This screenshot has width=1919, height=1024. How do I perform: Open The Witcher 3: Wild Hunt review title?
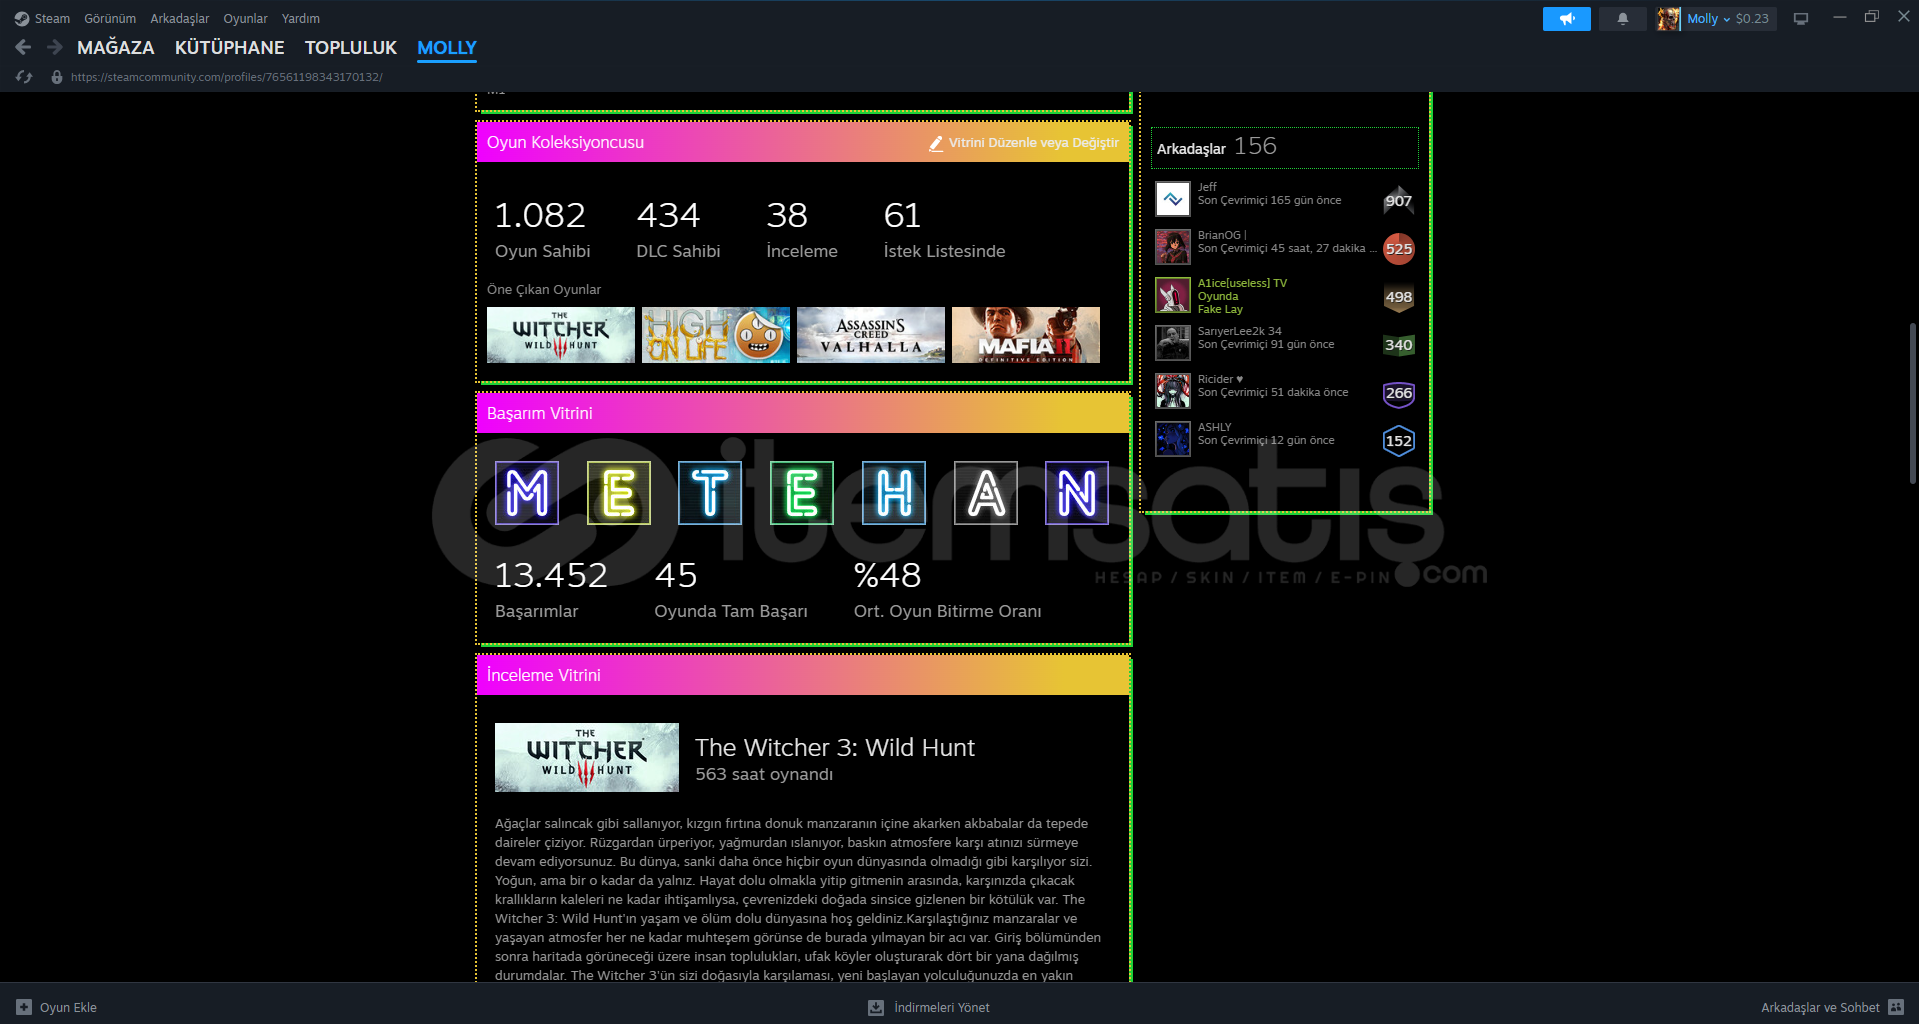tap(835, 747)
